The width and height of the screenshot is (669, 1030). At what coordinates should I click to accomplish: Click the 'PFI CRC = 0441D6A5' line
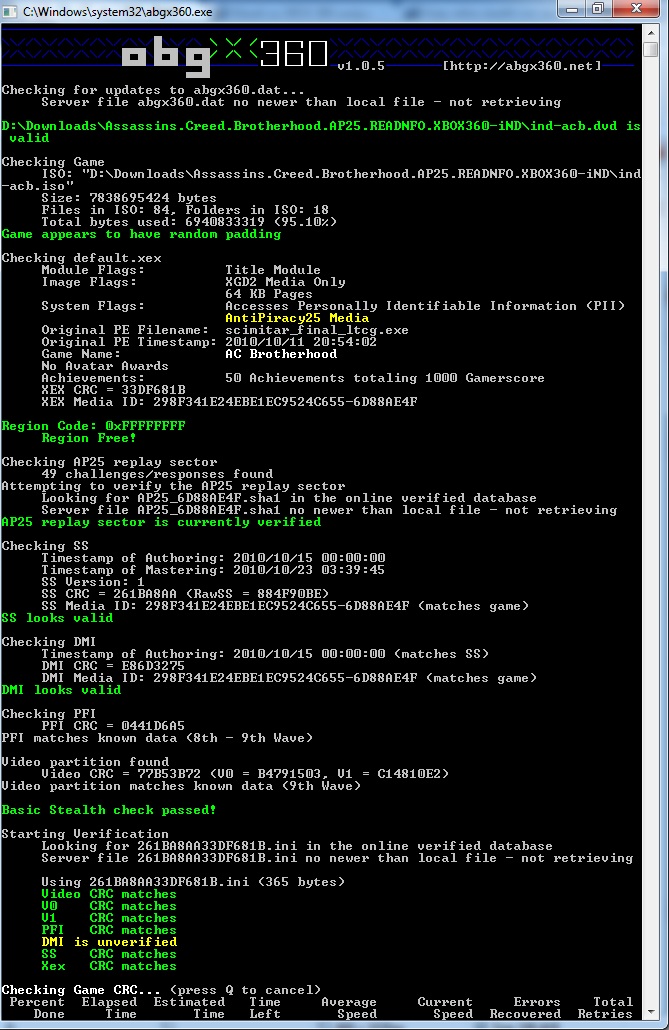[113, 726]
